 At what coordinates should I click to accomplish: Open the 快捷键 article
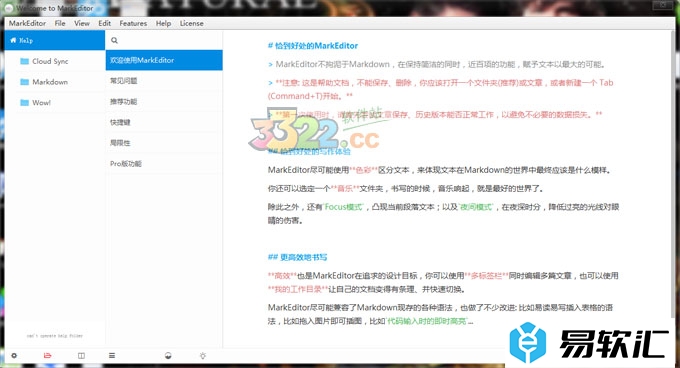164,122
